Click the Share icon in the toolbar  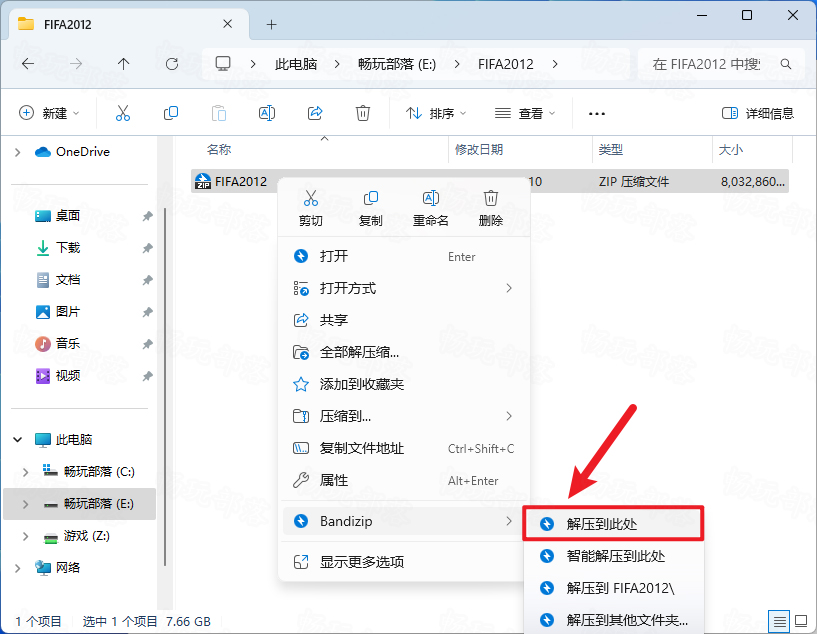tap(315, 113)
